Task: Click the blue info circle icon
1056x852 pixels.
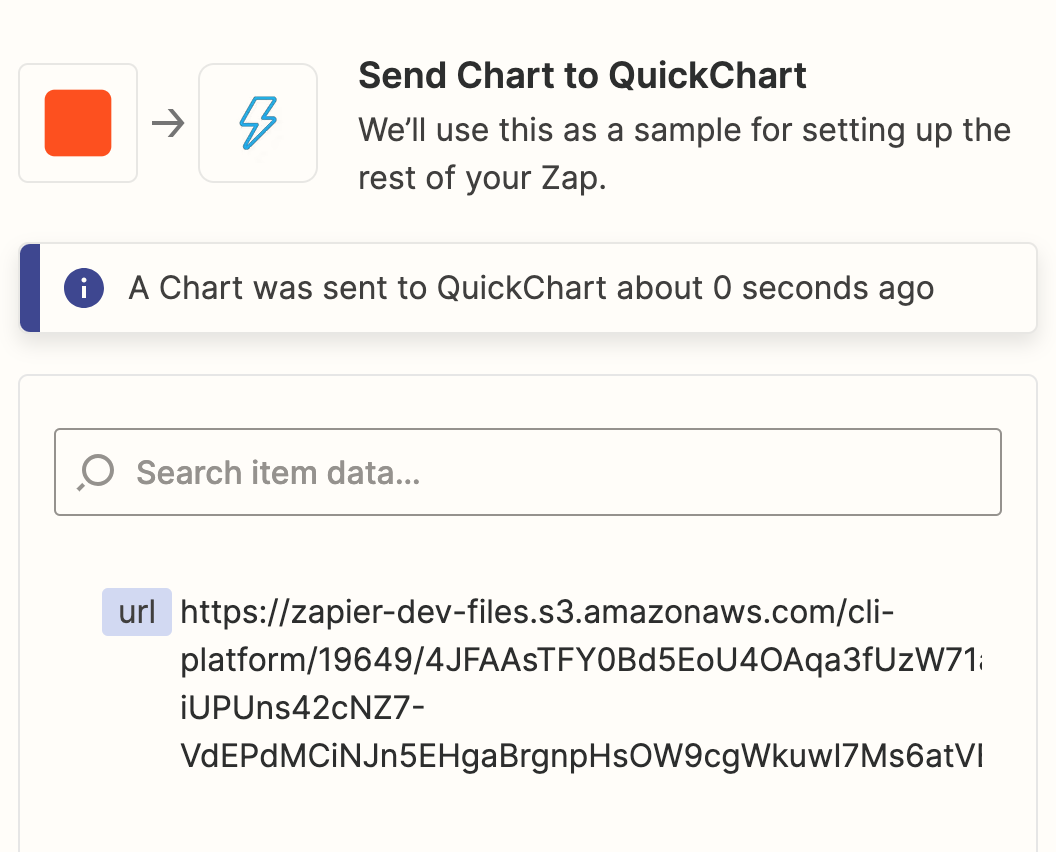Action: (x=84, y=288)
